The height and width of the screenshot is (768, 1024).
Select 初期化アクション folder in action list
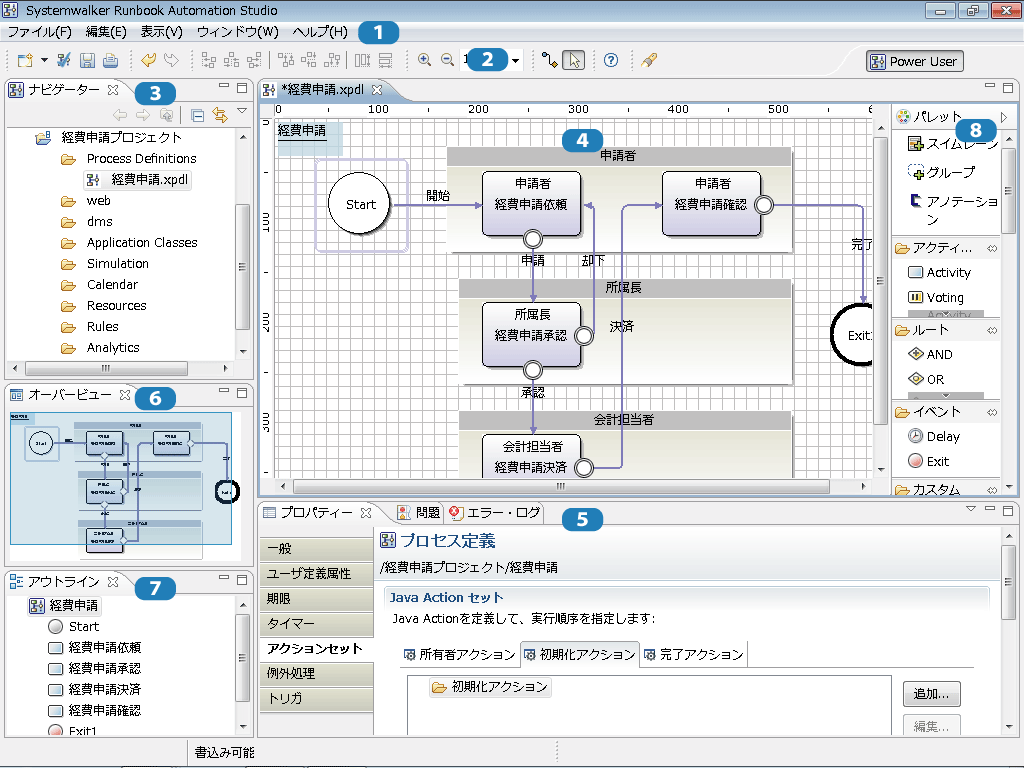490,687
